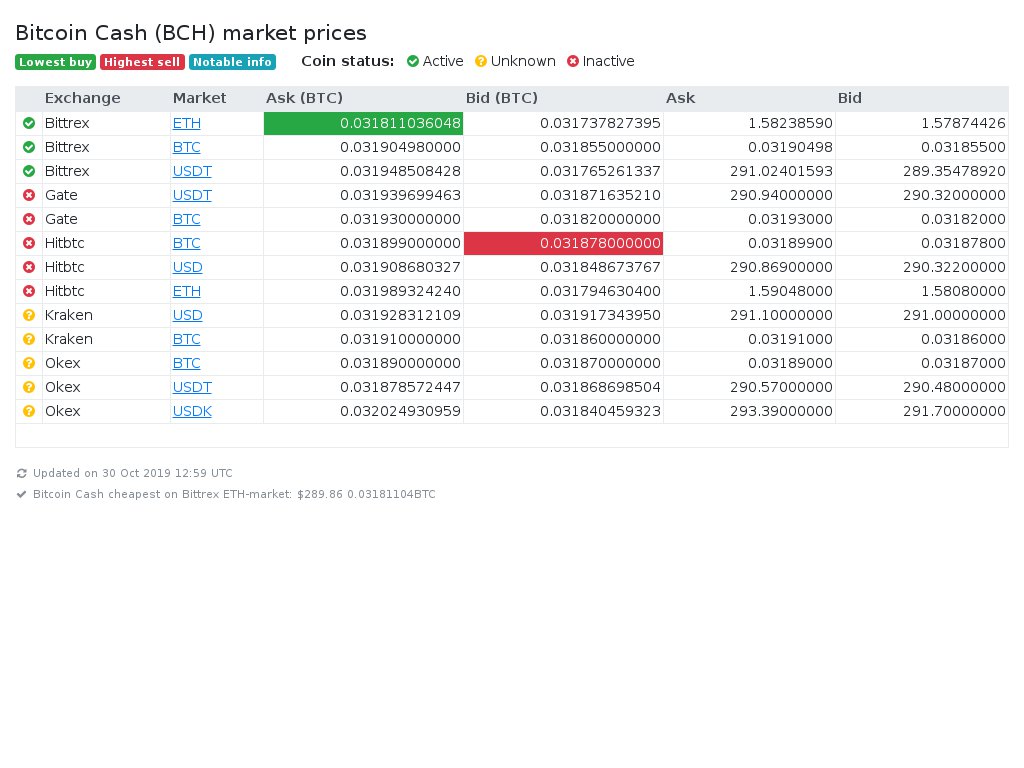Image resolution: width=1024 pixels, height=768 pixels.
Task: Click the Updated on 30 Oct 2019 text
Action: pyautogui.click(x=133, y=473)
